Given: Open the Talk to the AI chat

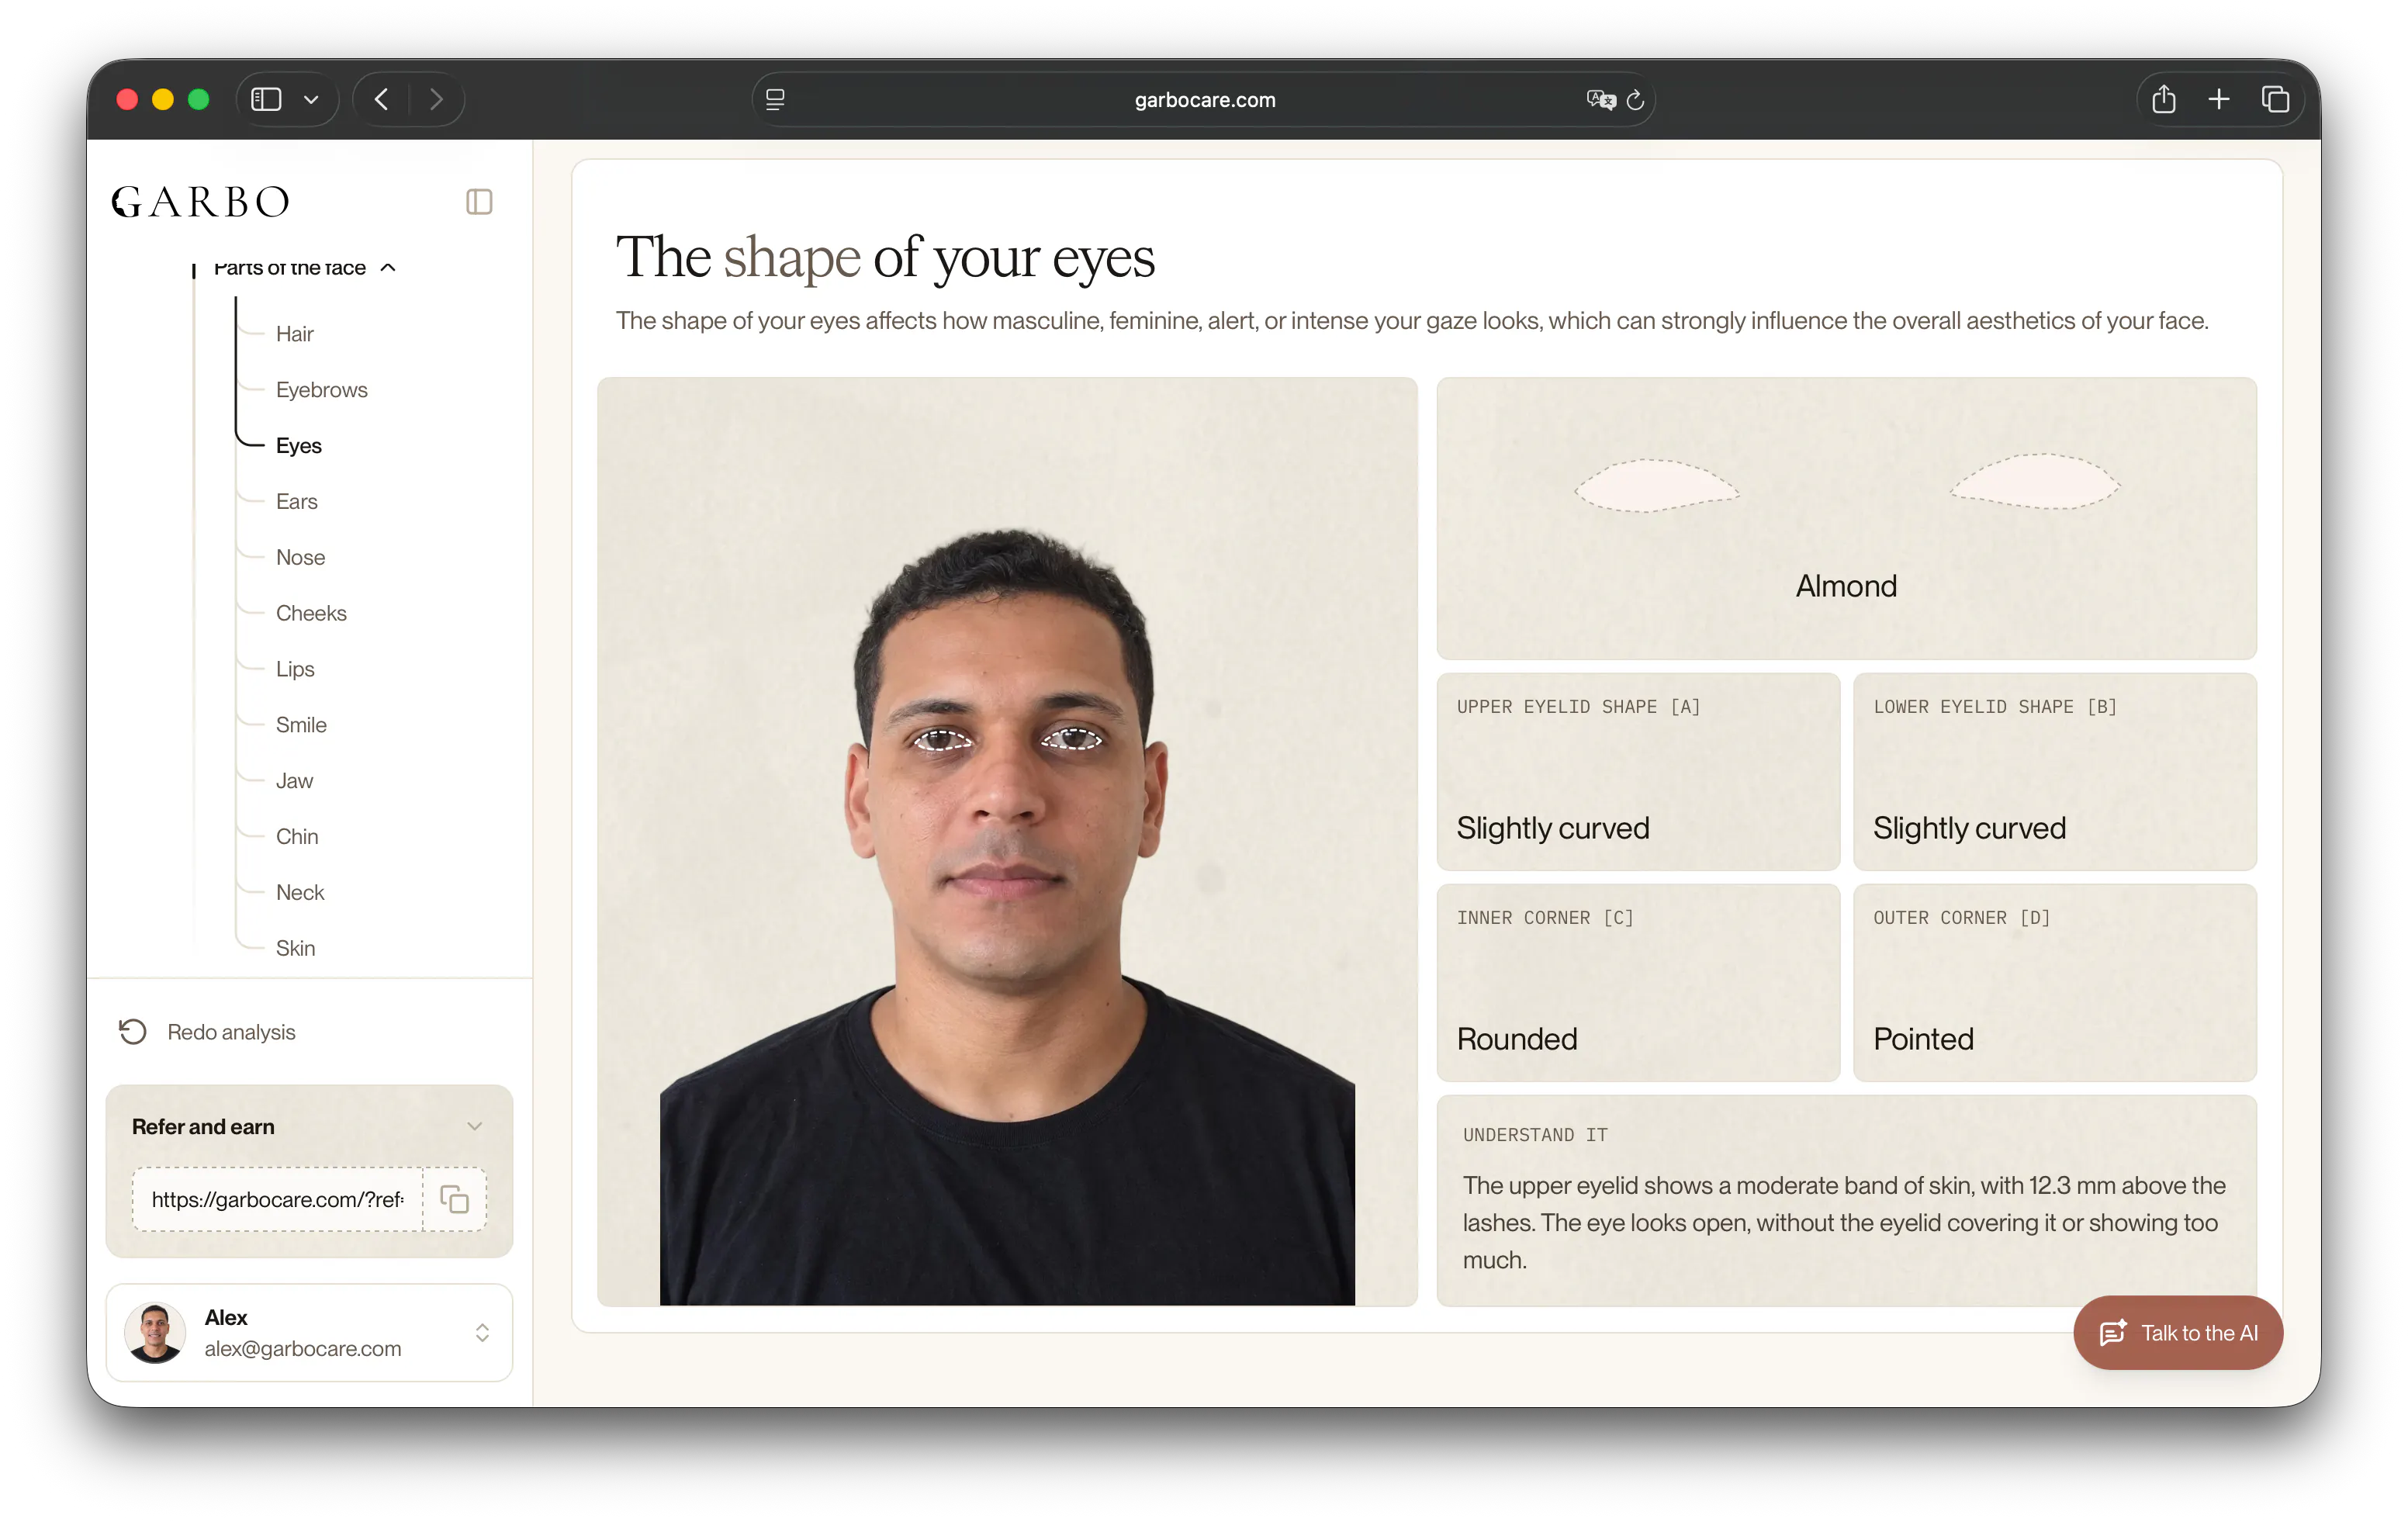Looking at the screenshot, I should click(2178, 1333).
